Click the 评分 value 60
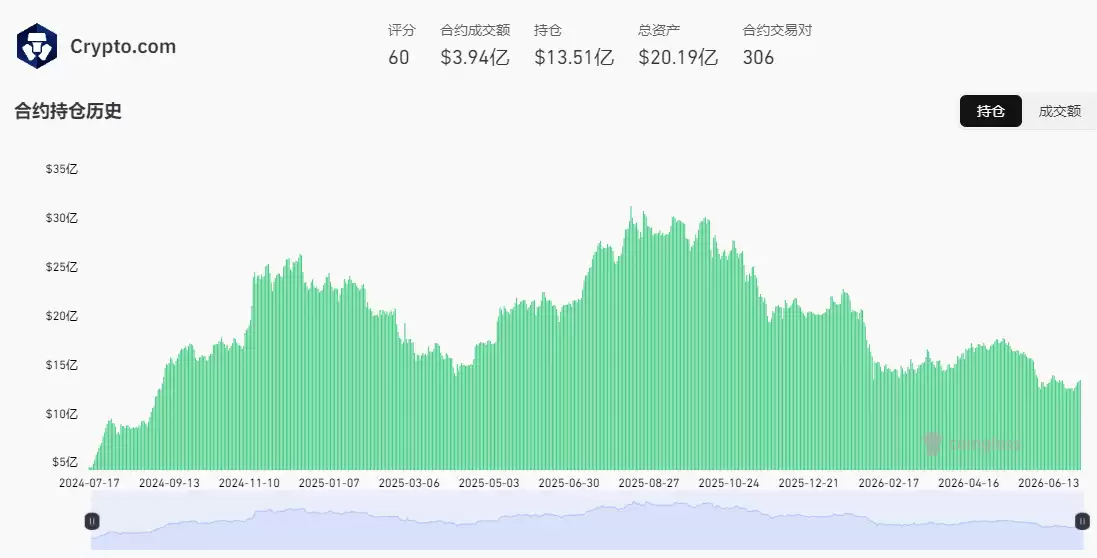The image size is (1097, 558). point(399,57)
